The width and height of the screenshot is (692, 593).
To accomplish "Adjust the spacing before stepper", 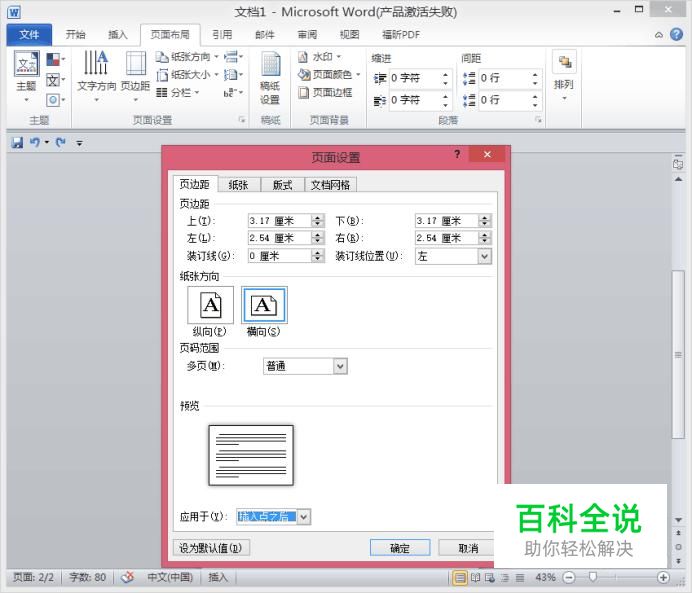I will tap(535, 78).
